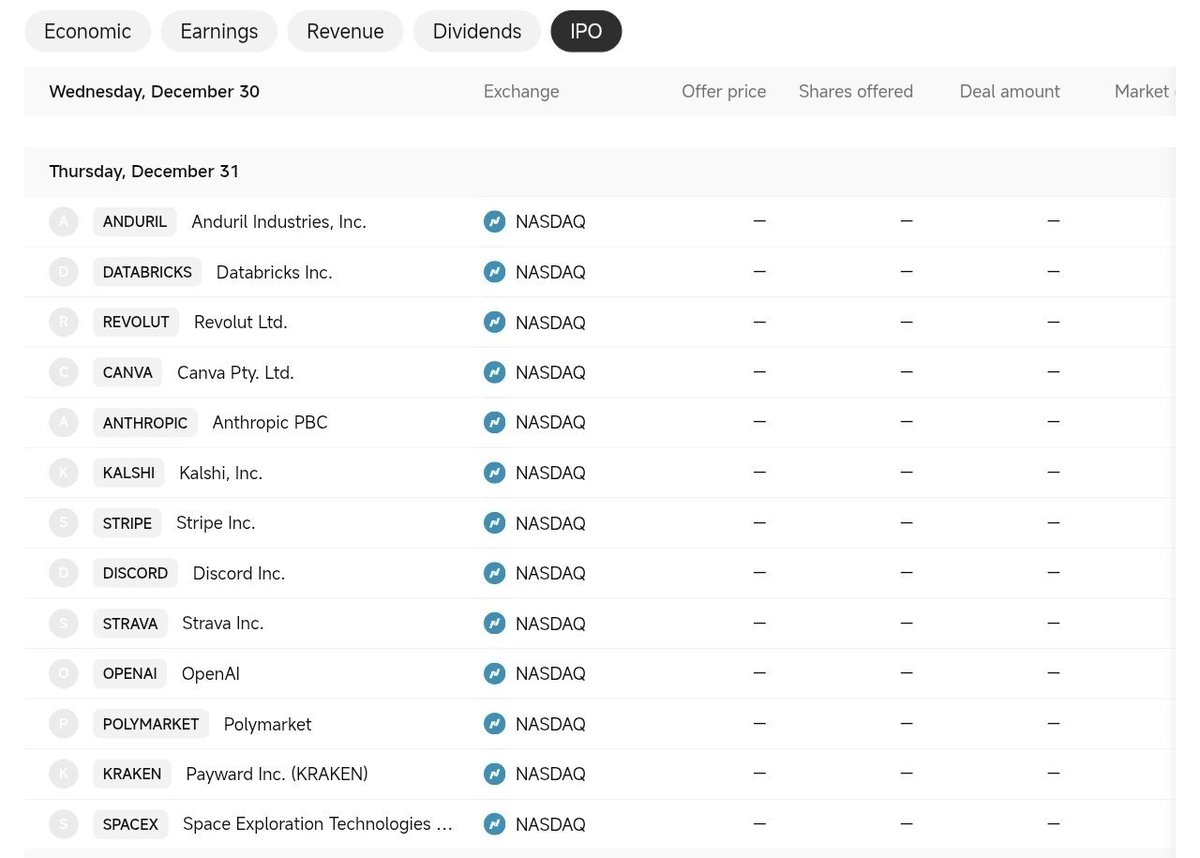This screenshot has width=1200, height=858.
Task: Click the OpenAI letter avatar icon
Action: tap(64, 673)
